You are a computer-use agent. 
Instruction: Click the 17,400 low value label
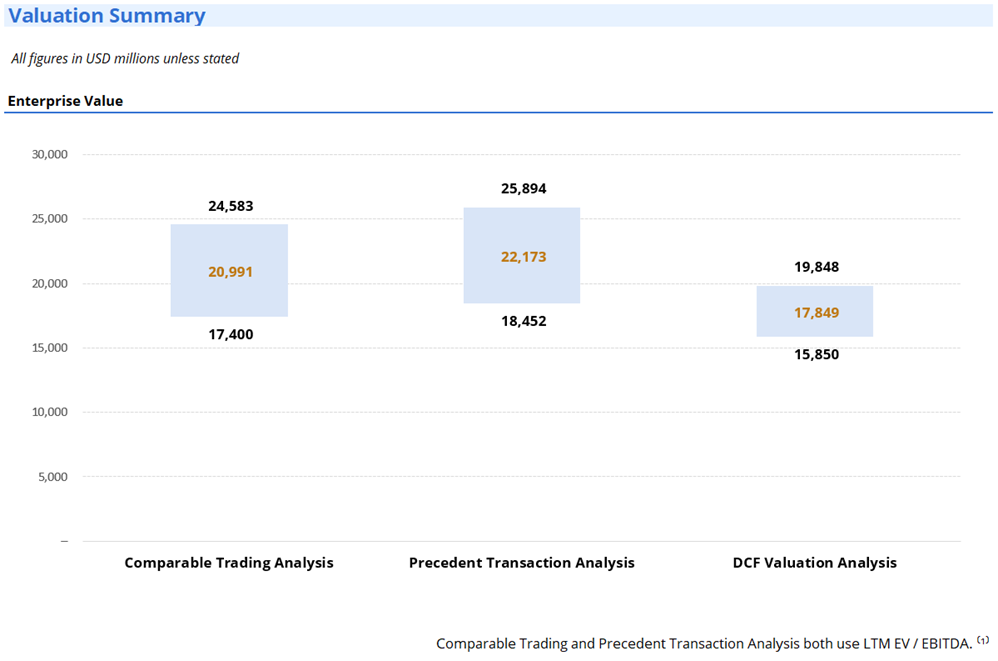[x=231, y=334]
